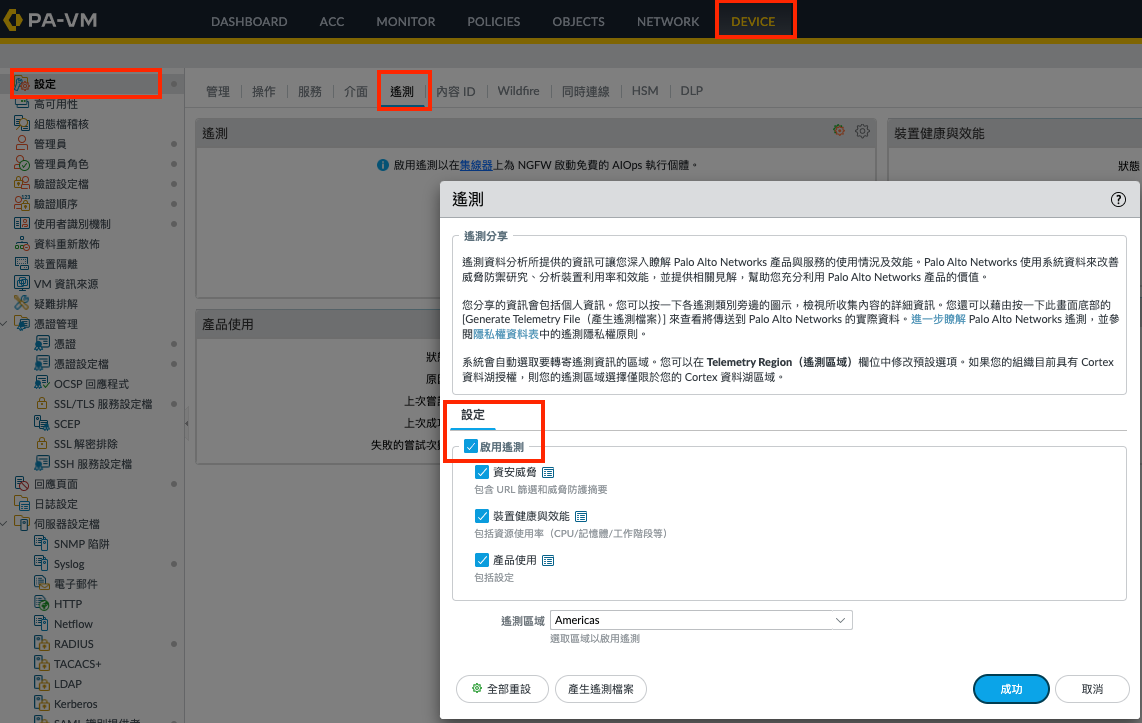The height and width of the screenshot is (723, 1142).
Task: Click the 憑證設定檔 sidebar icon
Action: coord(42,363)
